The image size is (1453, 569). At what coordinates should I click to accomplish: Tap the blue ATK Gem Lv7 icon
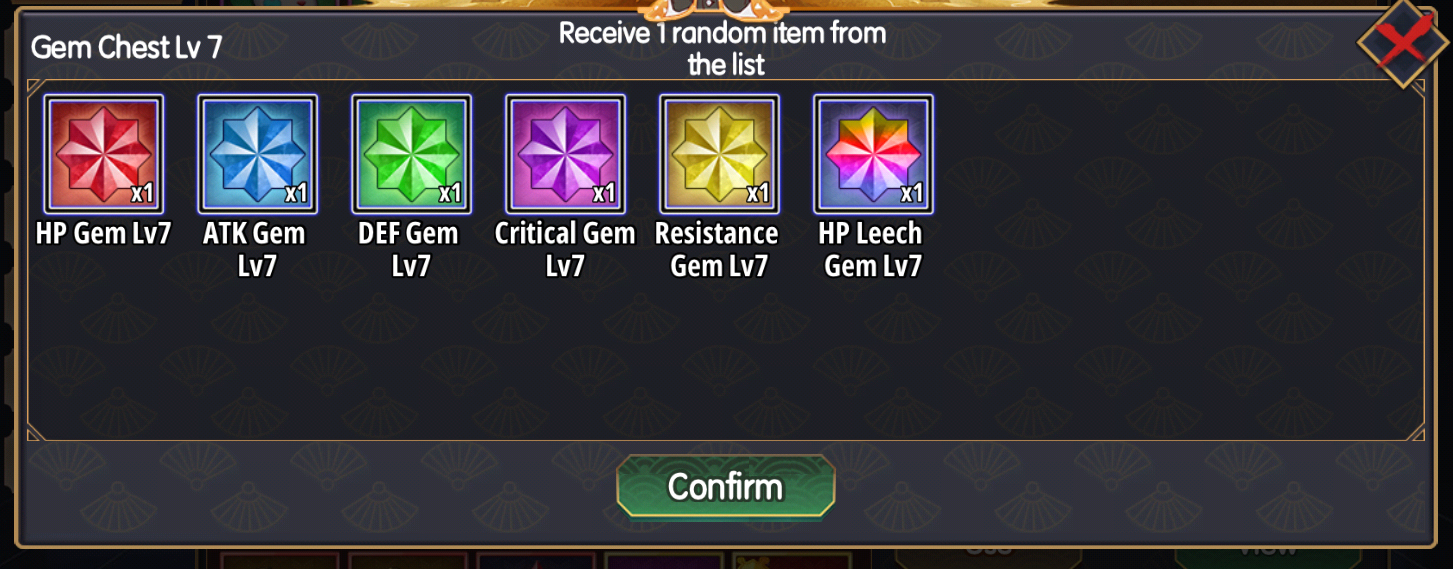(x=258, y=154)
